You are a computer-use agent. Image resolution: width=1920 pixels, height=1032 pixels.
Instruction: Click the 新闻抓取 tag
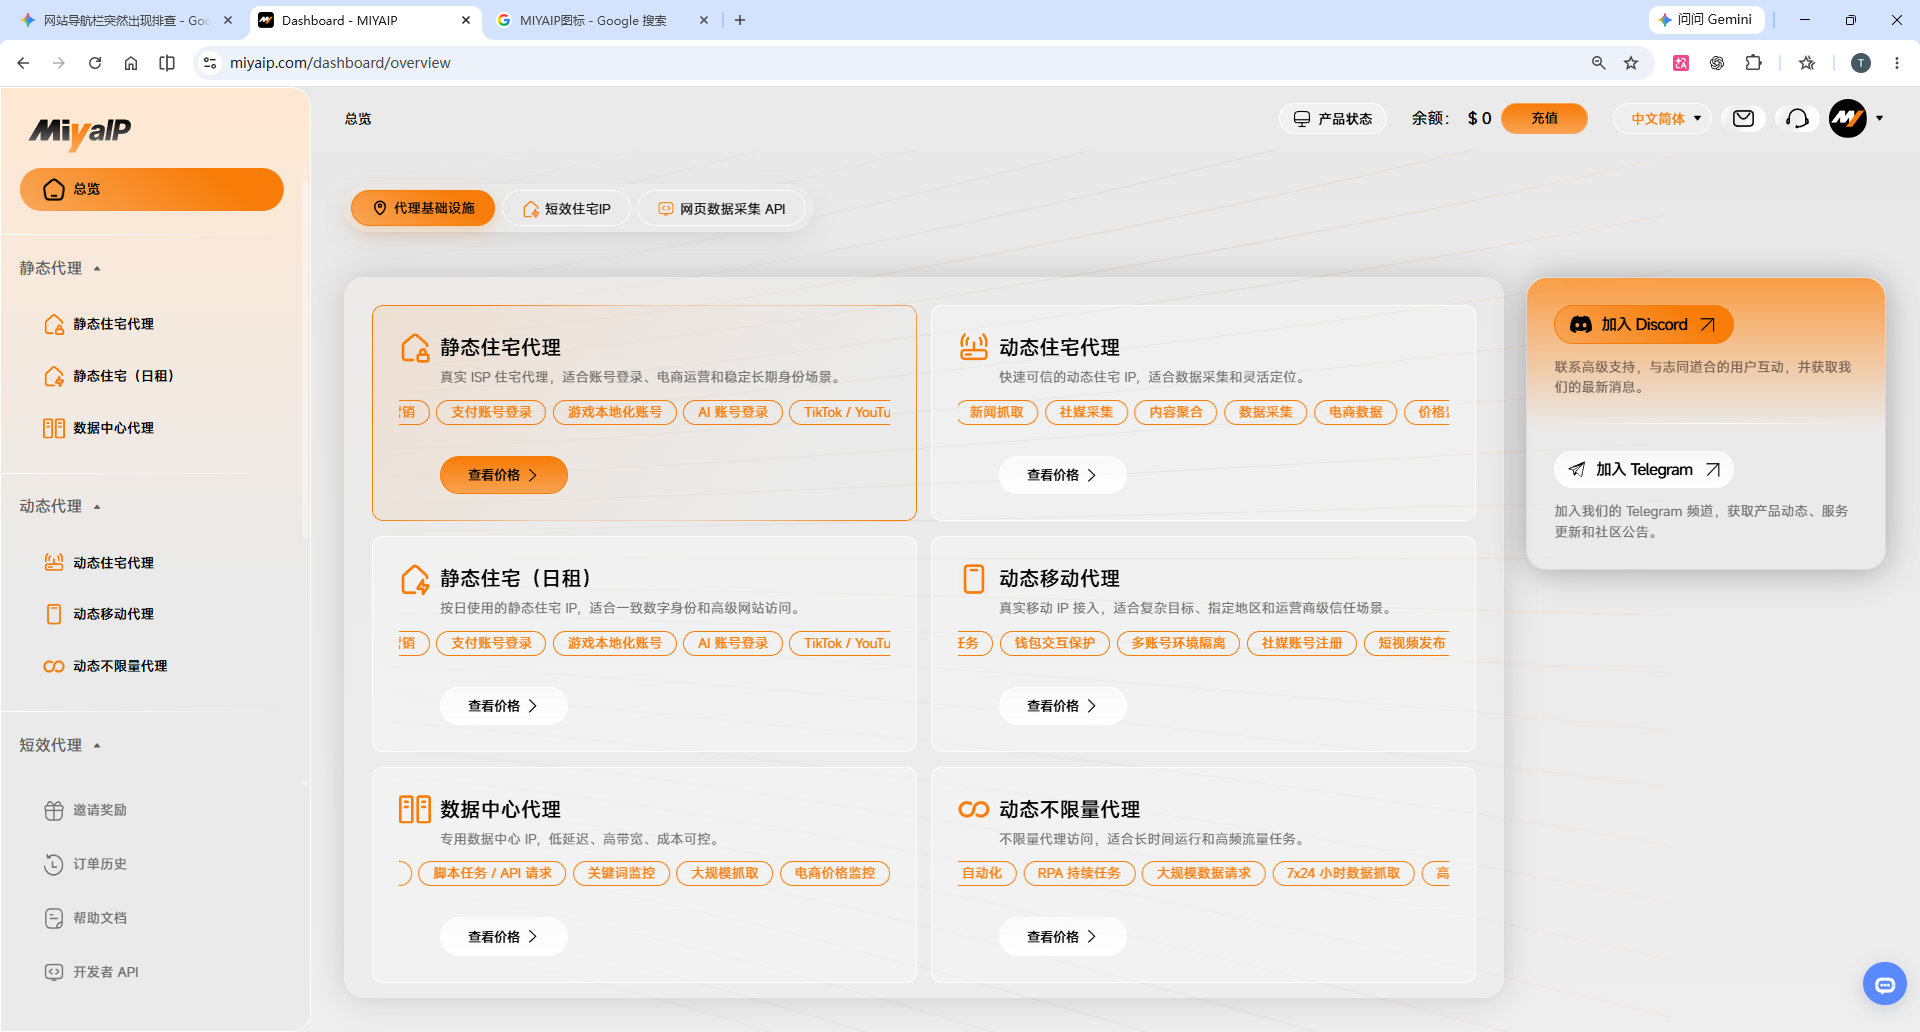[997, 412]
